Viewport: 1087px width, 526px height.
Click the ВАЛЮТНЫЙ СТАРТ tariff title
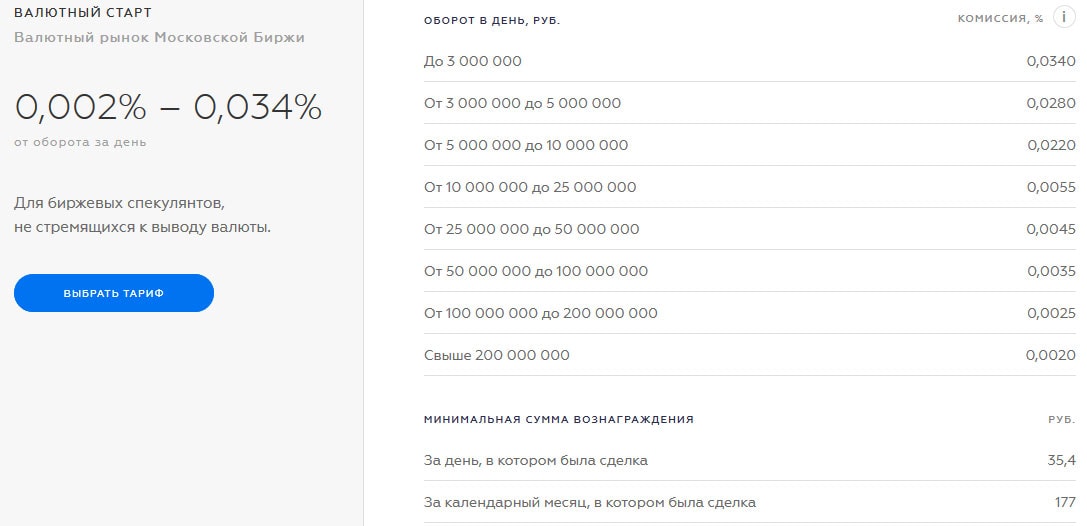click(83, 13)
